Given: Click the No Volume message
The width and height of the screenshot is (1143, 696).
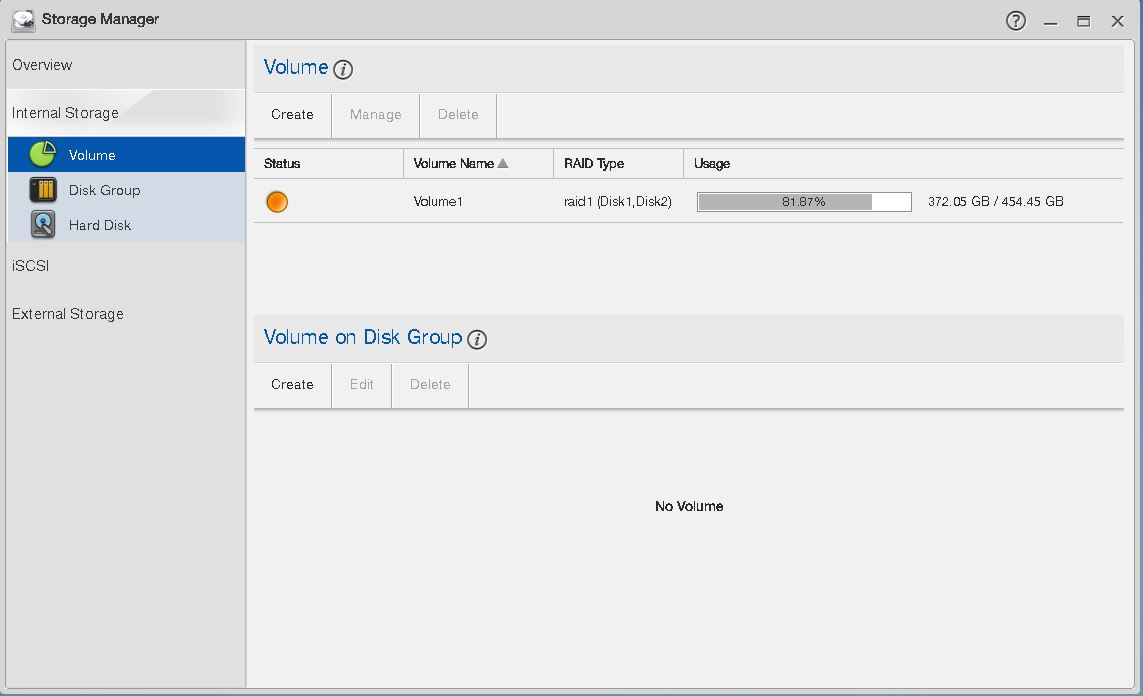Looking at the screenshot, I should [x=689, y=506].
